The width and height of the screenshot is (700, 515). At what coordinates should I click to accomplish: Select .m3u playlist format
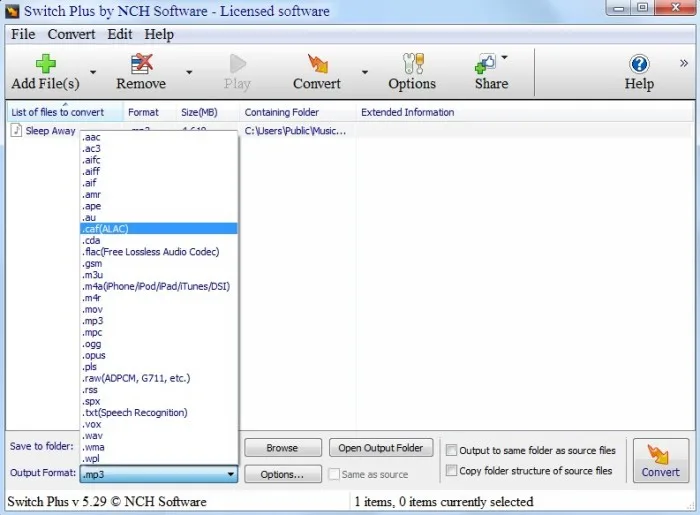pyautogui.click(x=159, y=275)
